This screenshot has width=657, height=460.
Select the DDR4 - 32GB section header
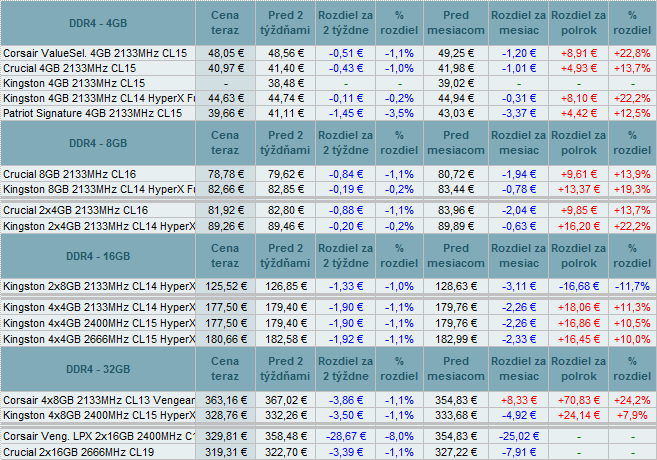[98, 369]
